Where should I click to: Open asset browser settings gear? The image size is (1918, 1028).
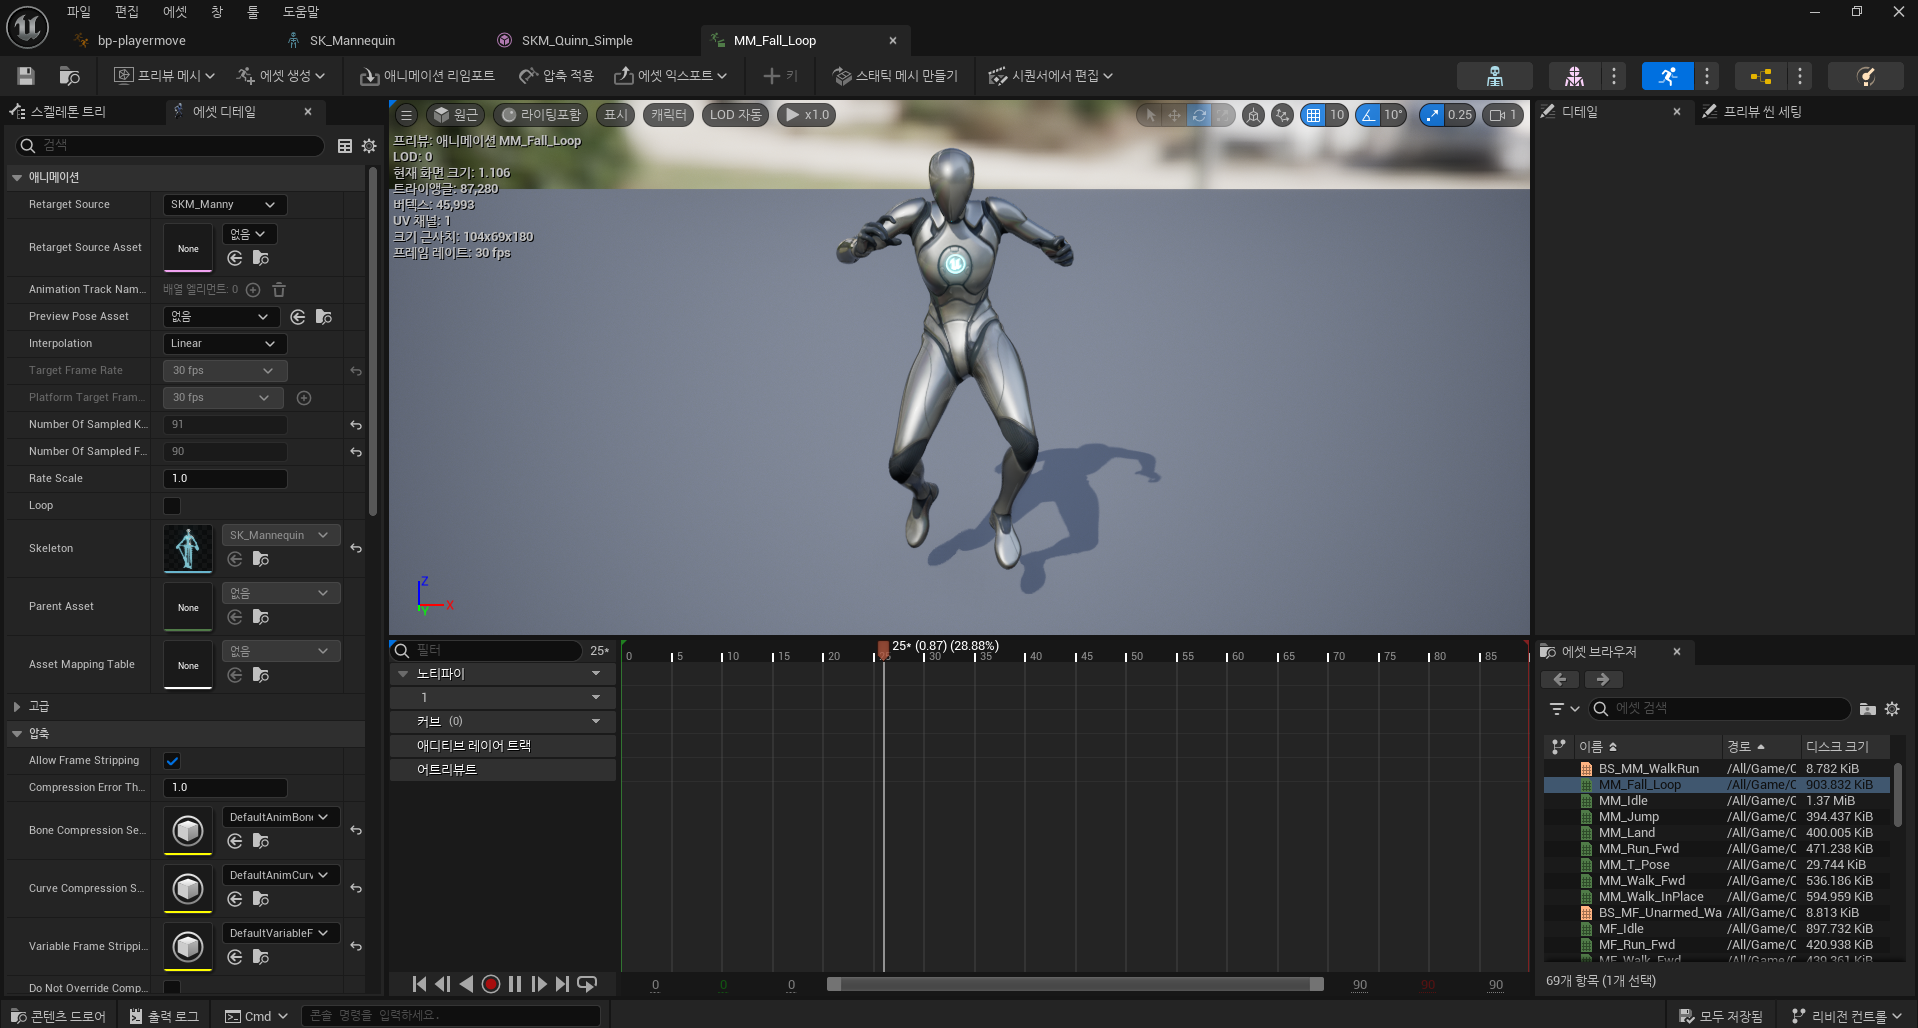pos(1892,709)
